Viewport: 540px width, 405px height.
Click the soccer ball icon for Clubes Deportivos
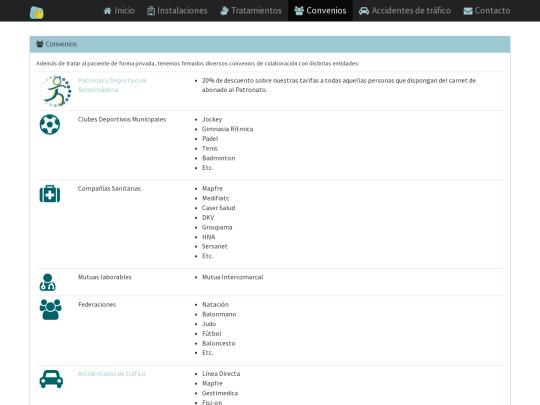pos(50,124)
